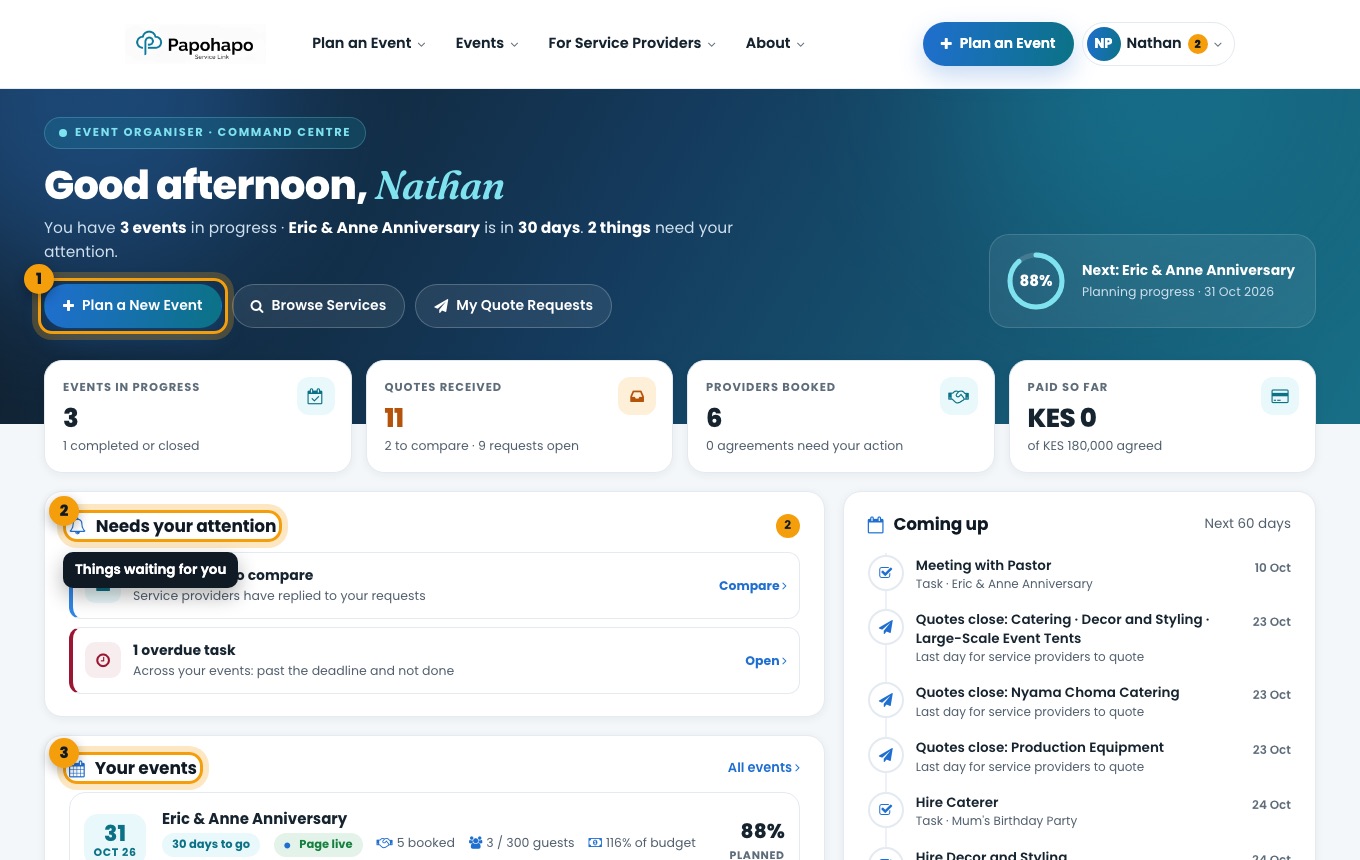The height and width of the screenshot is (860, 1360).
Task: Click the 5 booked indicator
Action: pyautogui.click(x=415, y=843)
